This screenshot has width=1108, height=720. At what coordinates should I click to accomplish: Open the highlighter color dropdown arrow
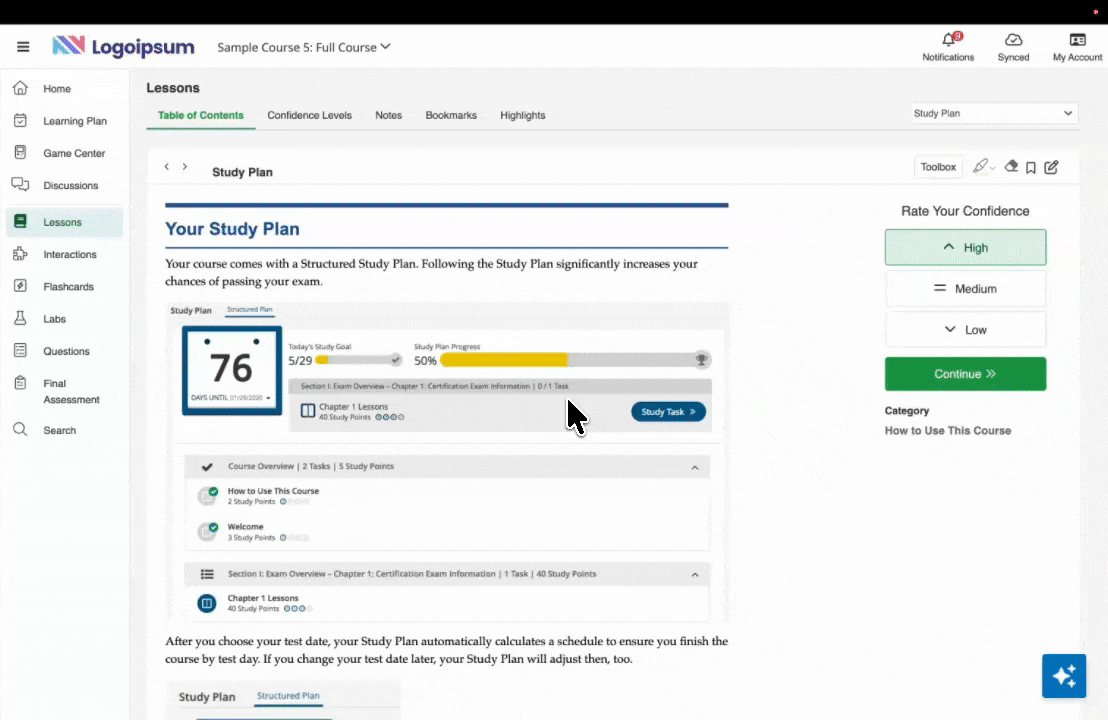pos(993,168)
